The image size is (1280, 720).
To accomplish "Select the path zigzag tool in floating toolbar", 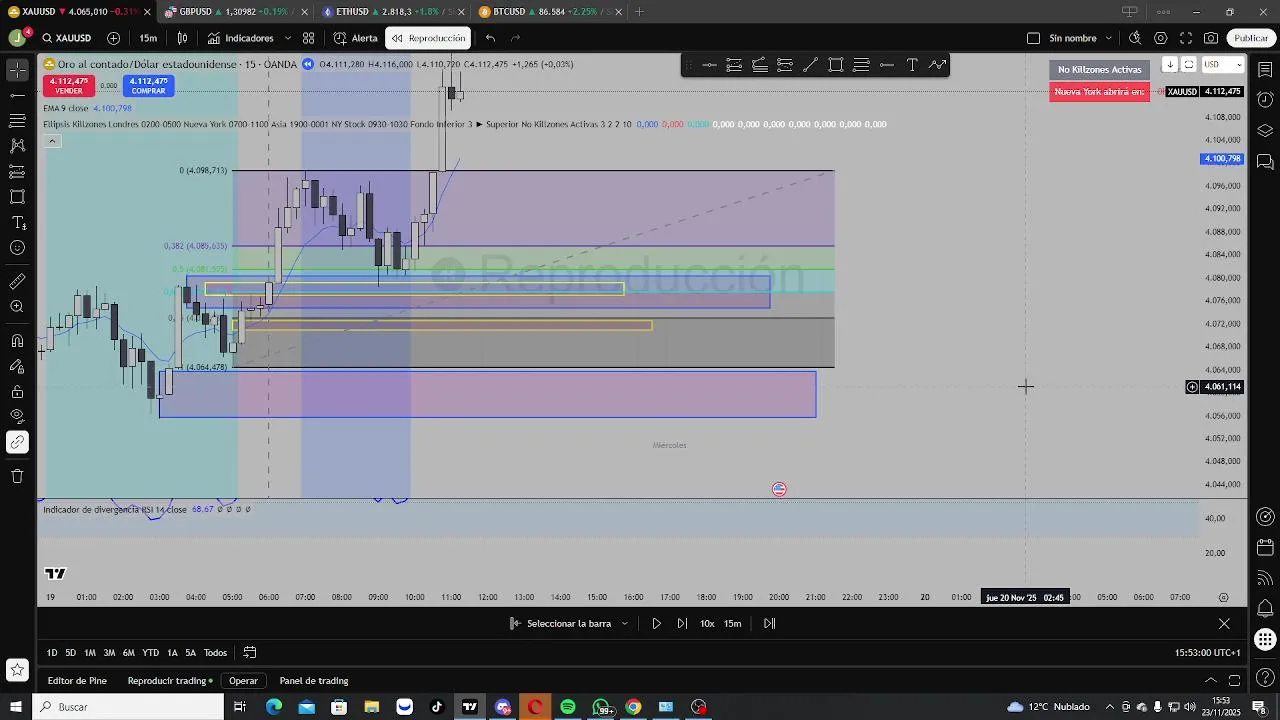I will pyautogui.click(x=937, y=65).
